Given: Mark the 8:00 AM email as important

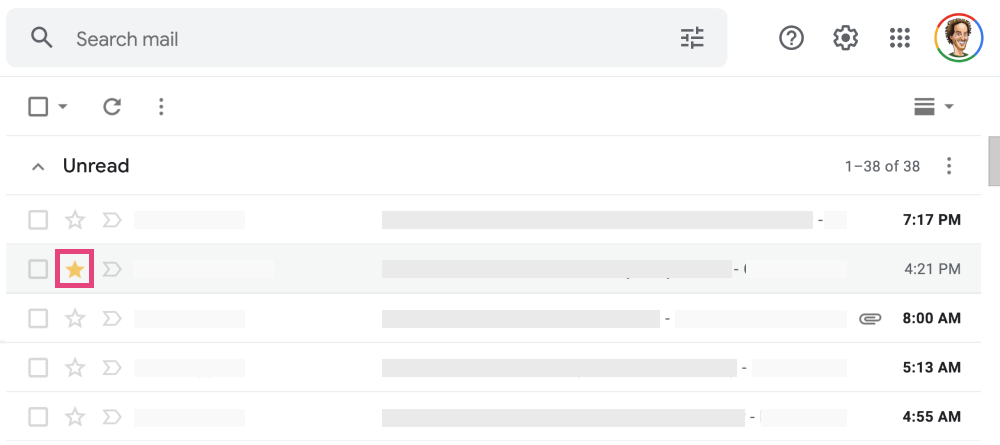Looking at the screenshot, I should (112, 319).
